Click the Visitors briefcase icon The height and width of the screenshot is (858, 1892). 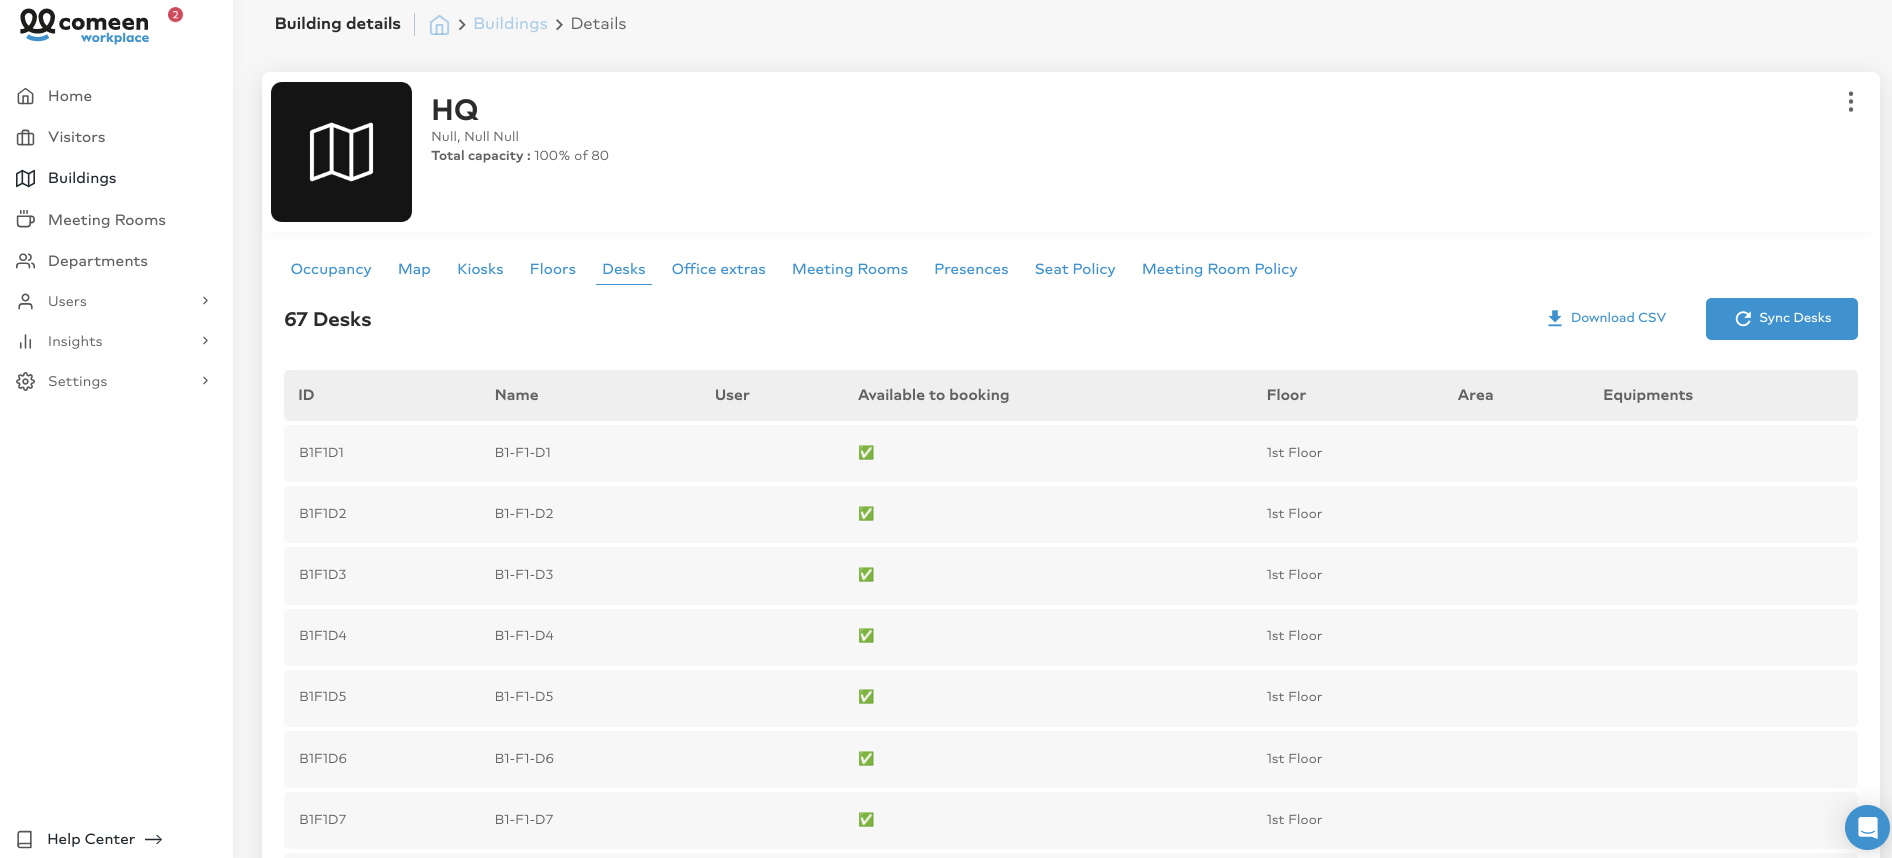[x=26, y=137]
